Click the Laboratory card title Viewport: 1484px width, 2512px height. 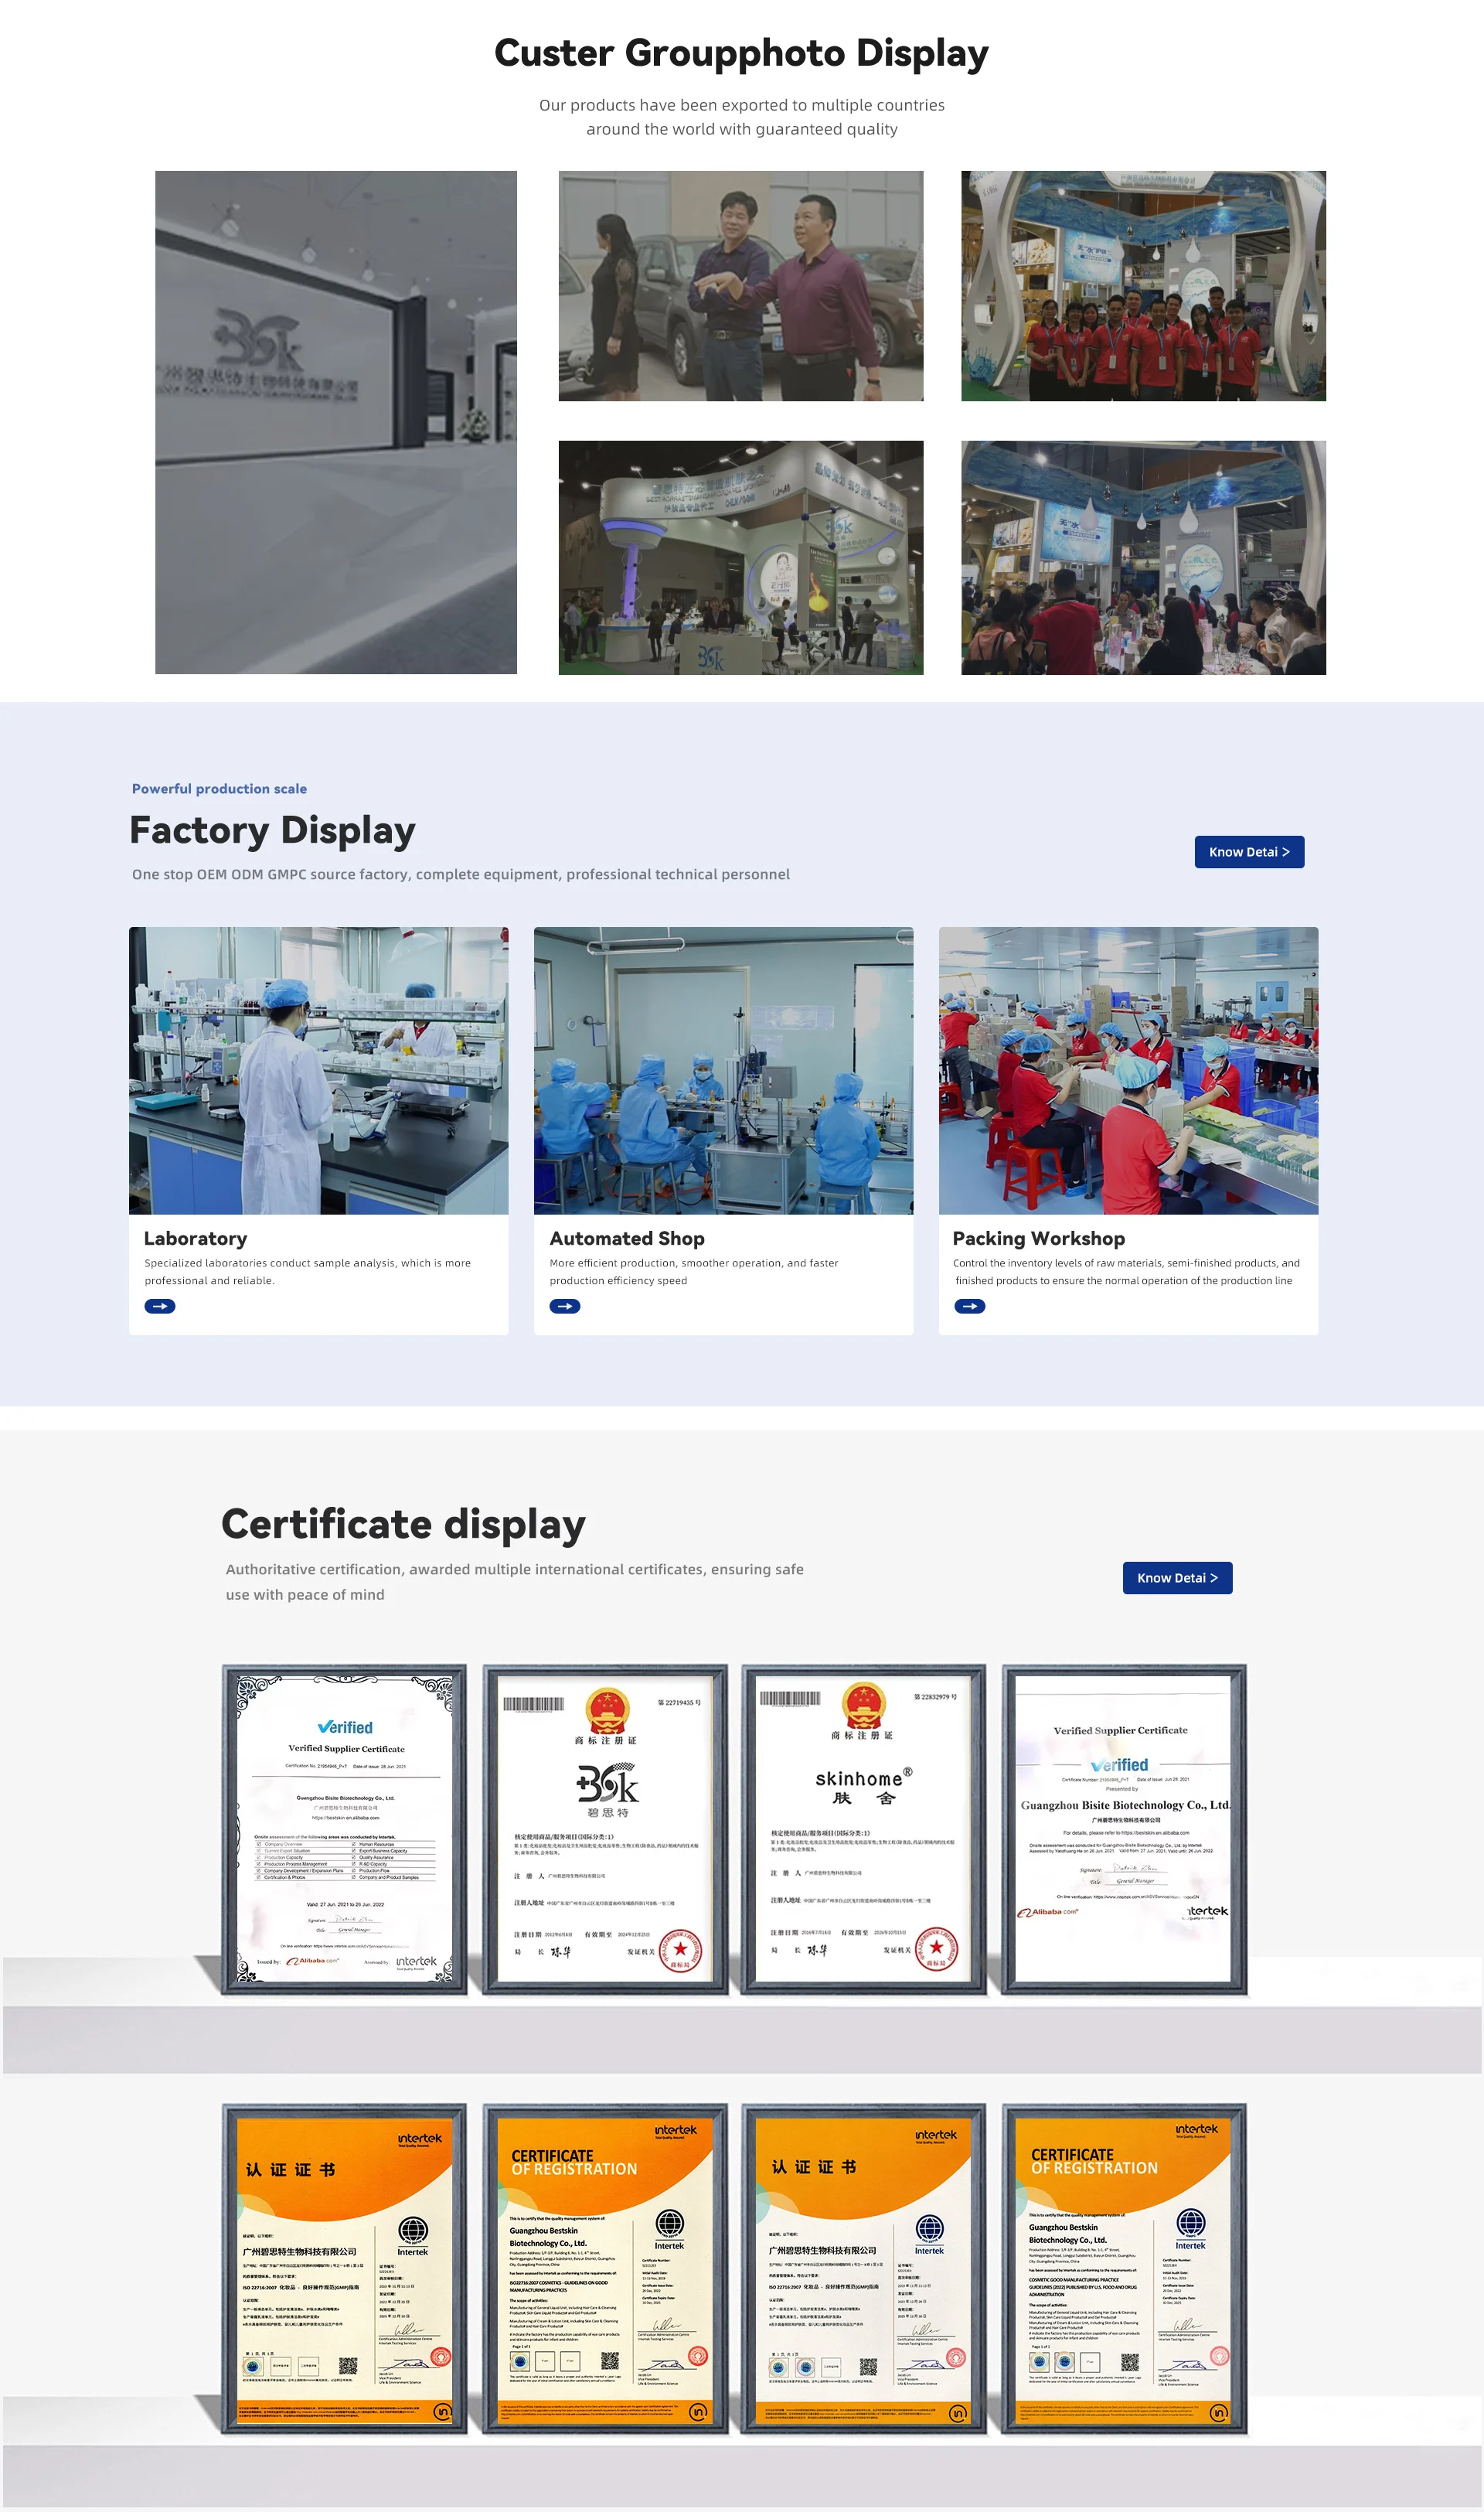(x=196, y=1238)
